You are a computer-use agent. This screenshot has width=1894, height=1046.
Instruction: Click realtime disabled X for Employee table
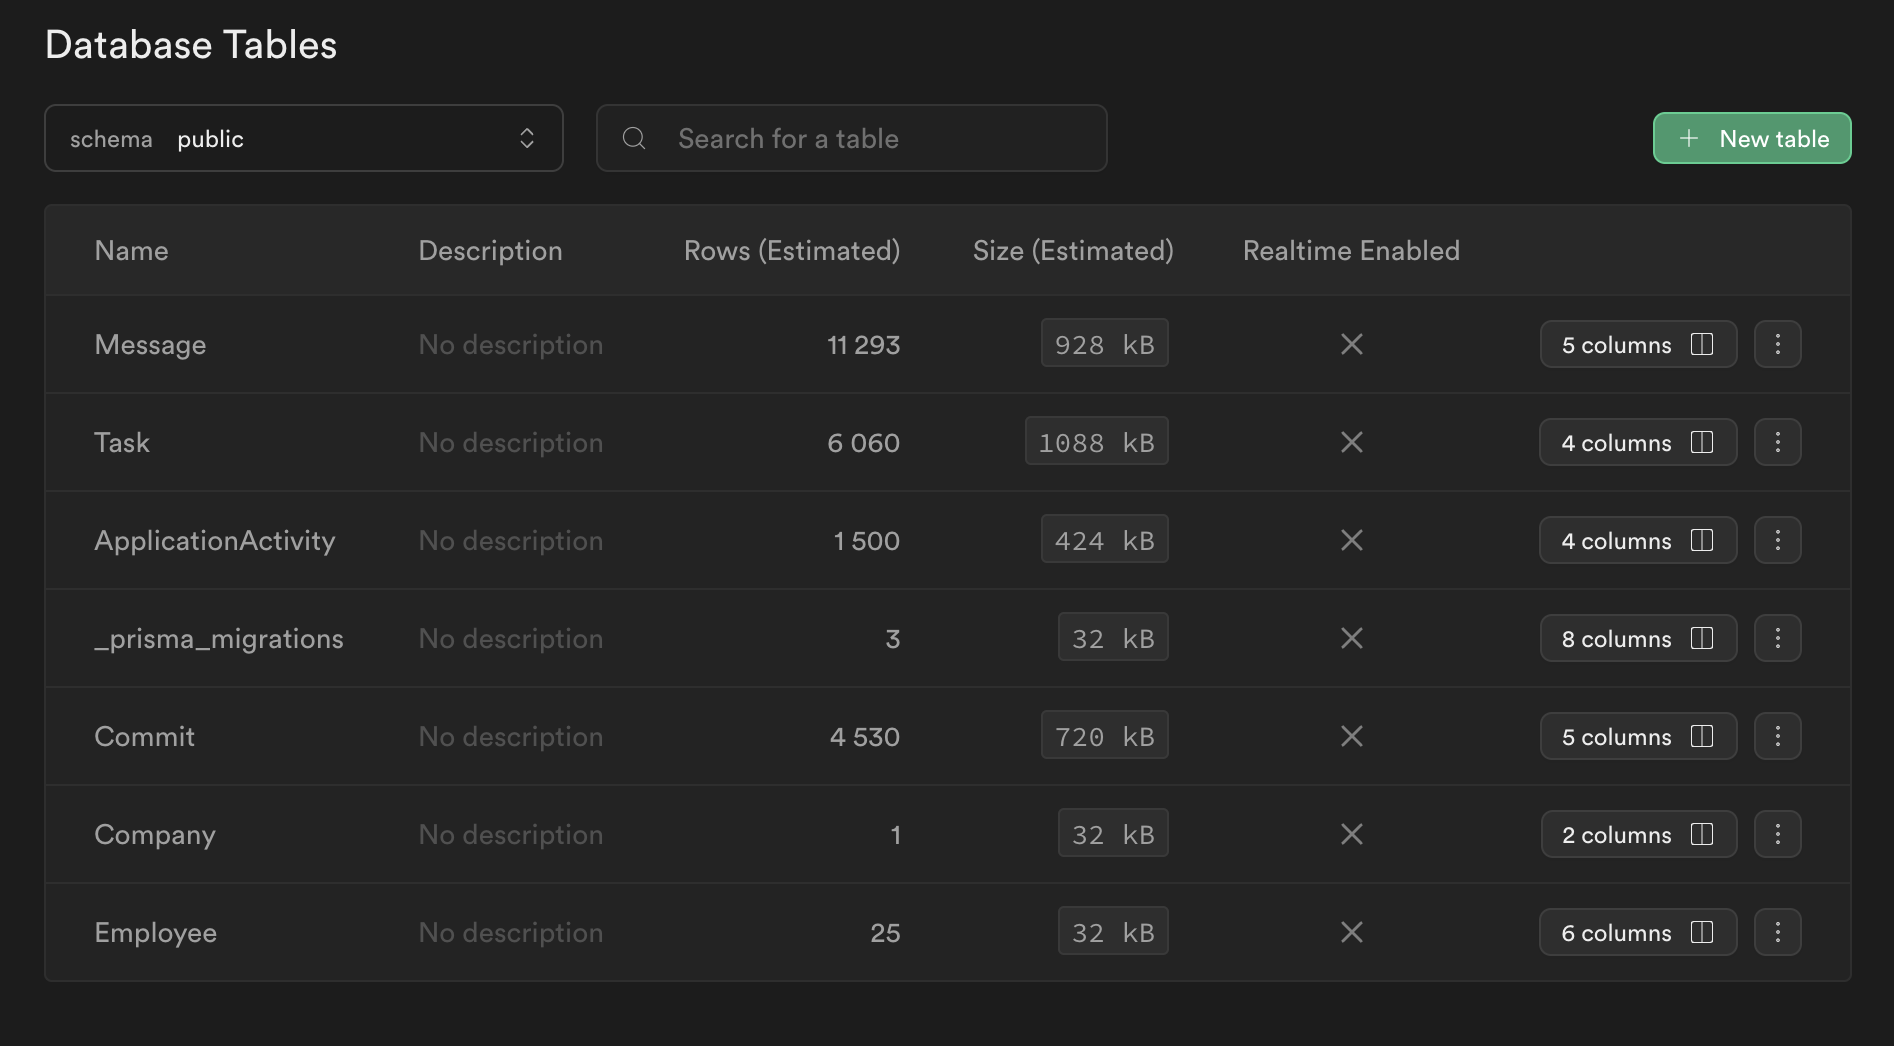[1351, 932]
